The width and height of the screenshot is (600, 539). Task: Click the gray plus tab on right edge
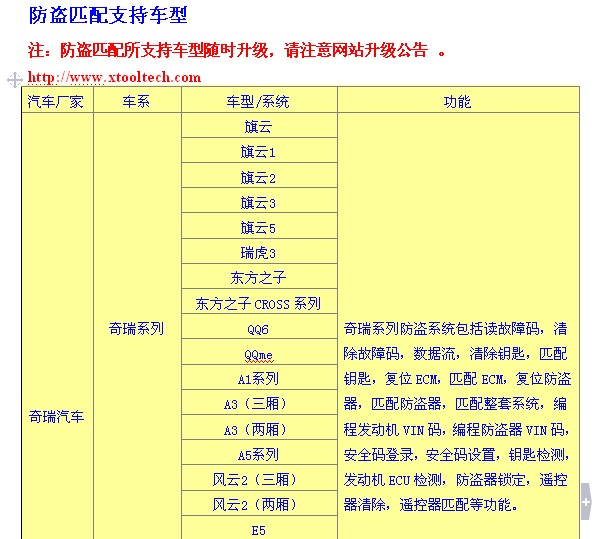(x=586, y=501)
